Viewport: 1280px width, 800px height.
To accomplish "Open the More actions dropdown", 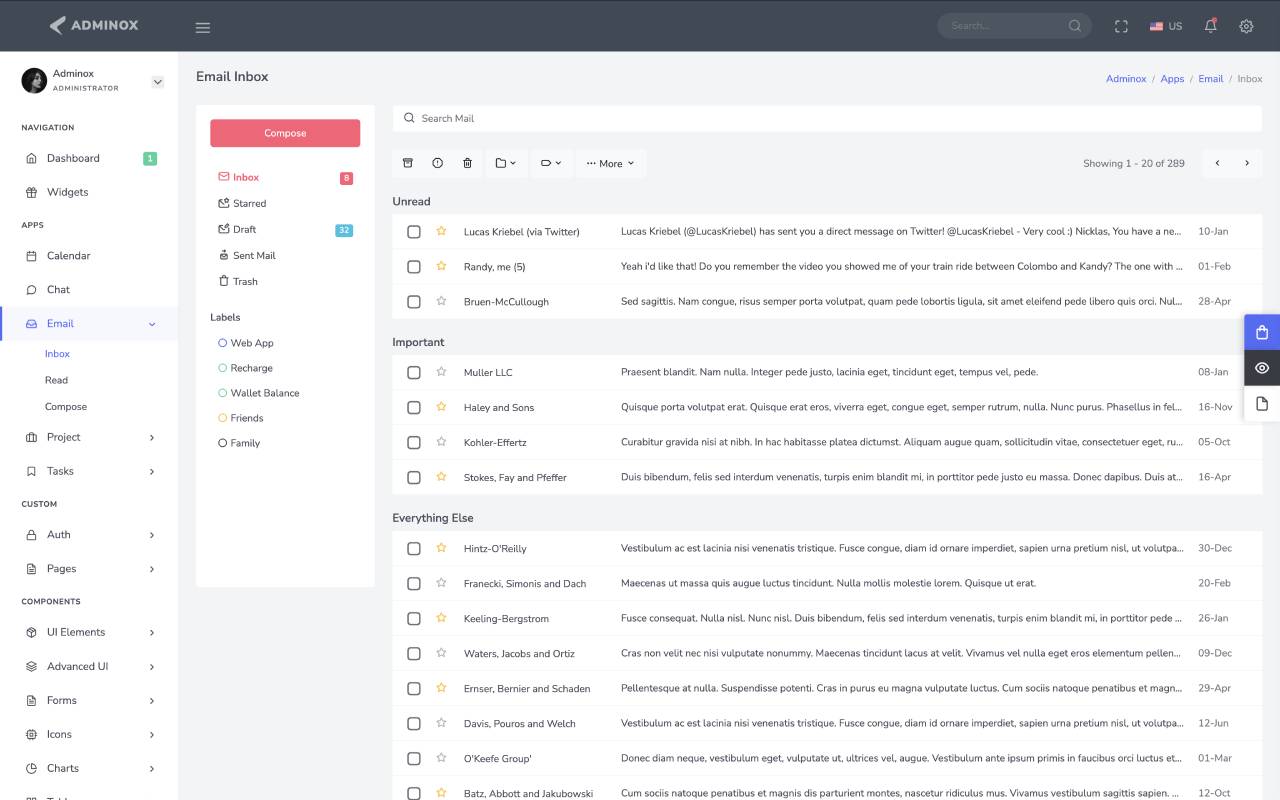I will (x=611, y=163).
